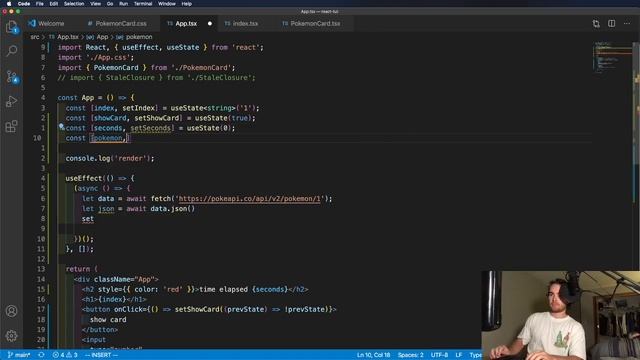Screen dimensions: 640x360
Task: Open the Source Control view
Action: [x=11, y=76]
